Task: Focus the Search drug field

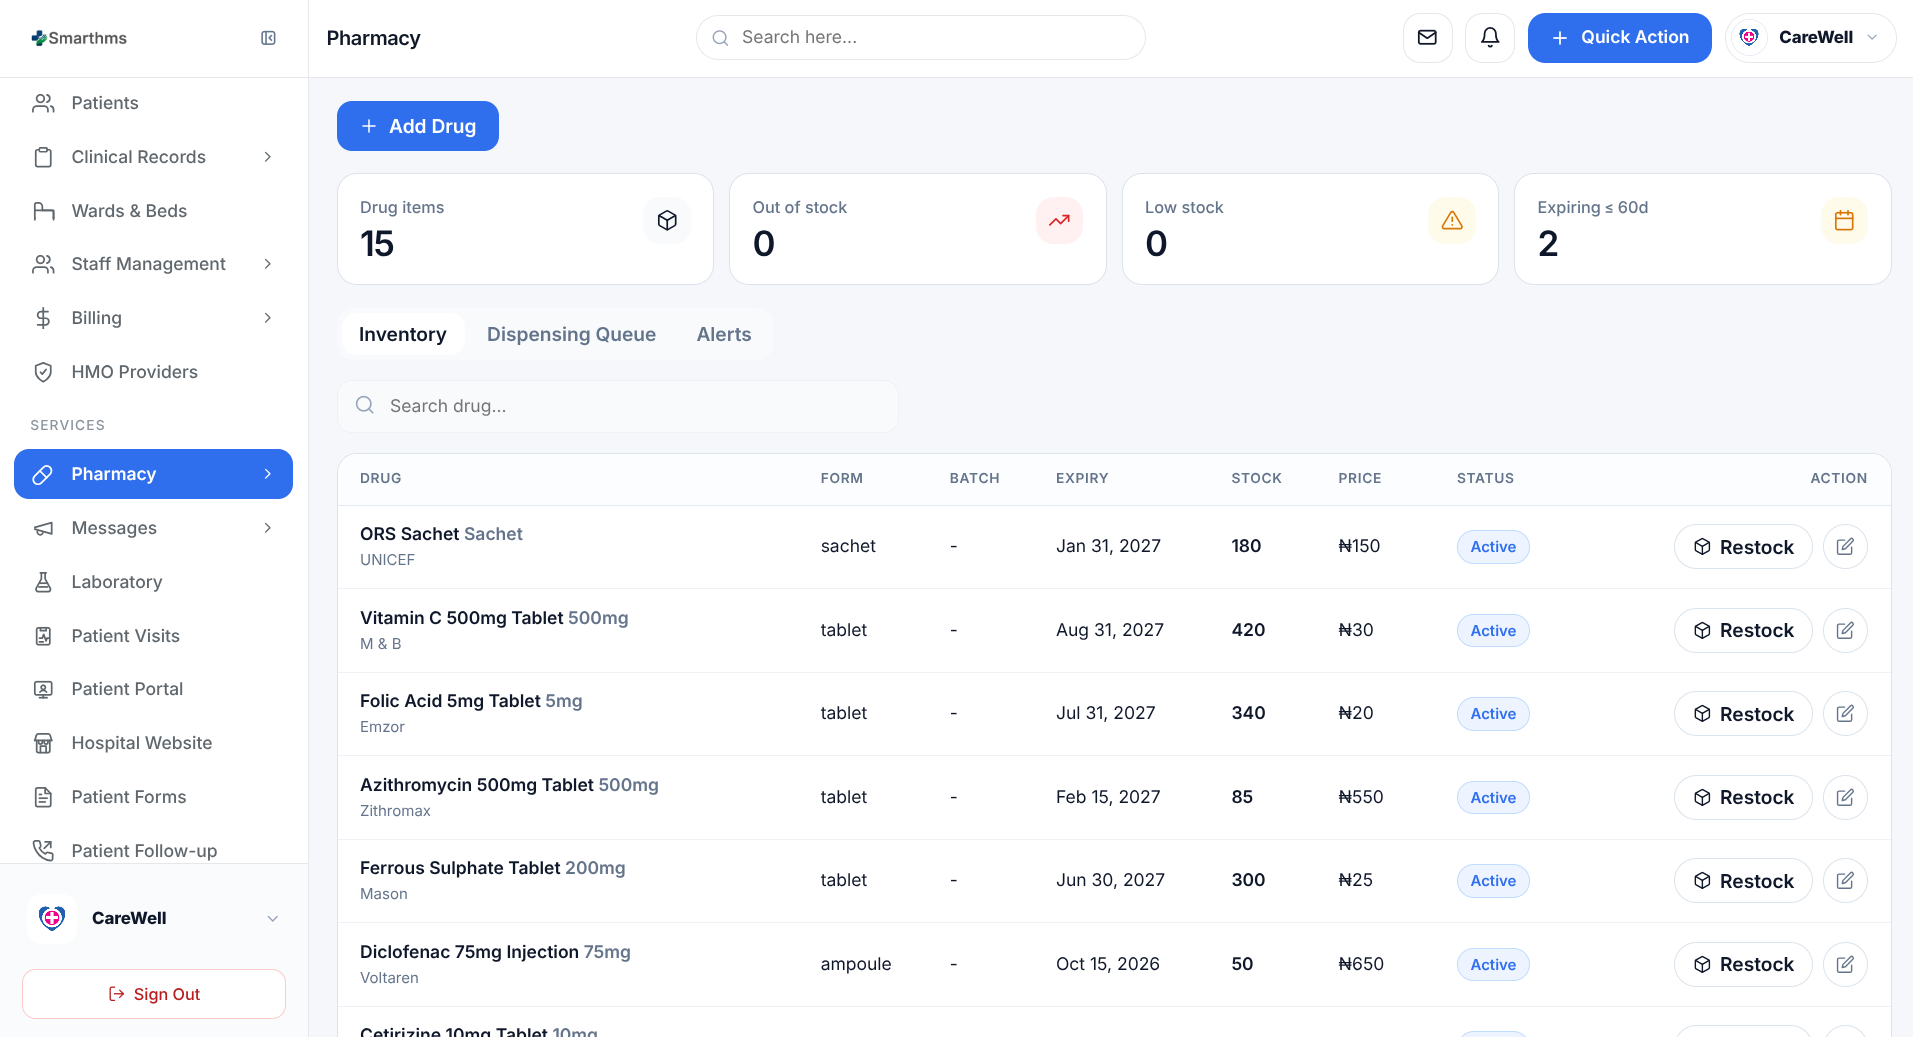Action: pyautogui.click(x=617, y=406)
